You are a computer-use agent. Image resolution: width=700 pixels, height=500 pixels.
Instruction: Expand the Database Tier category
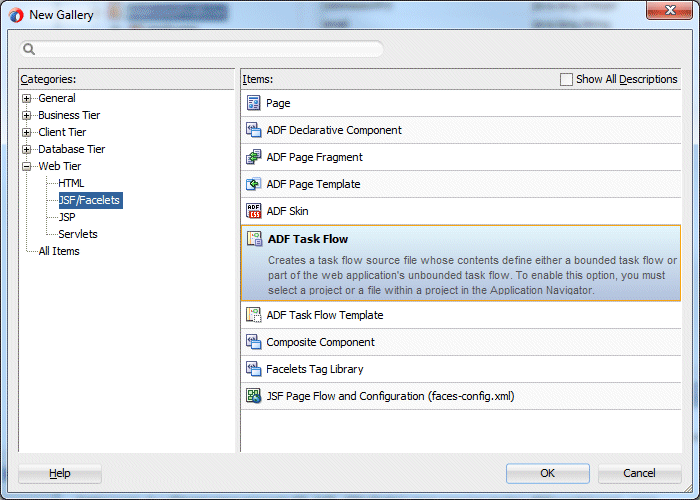(x=27, y=149)
